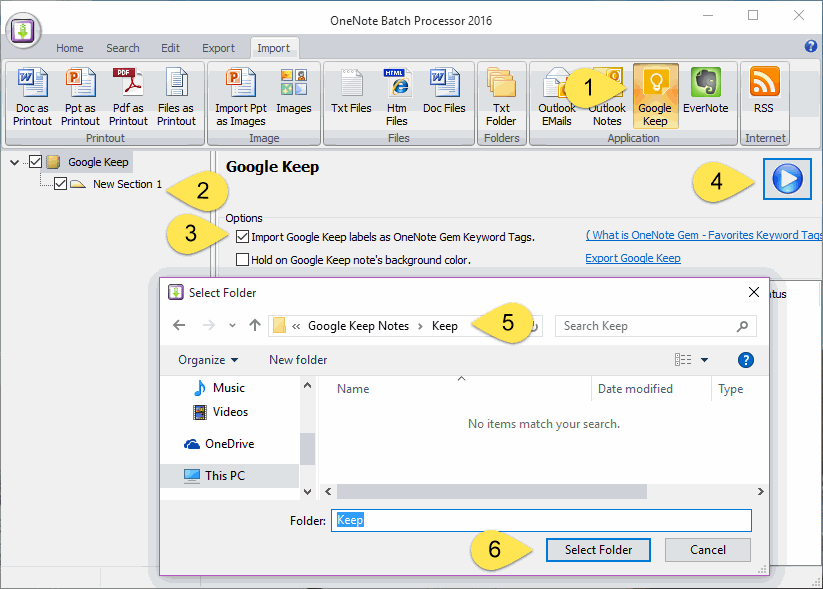
Task: Select OneDrive in navigation pane
Action: [x=229, y=444]
